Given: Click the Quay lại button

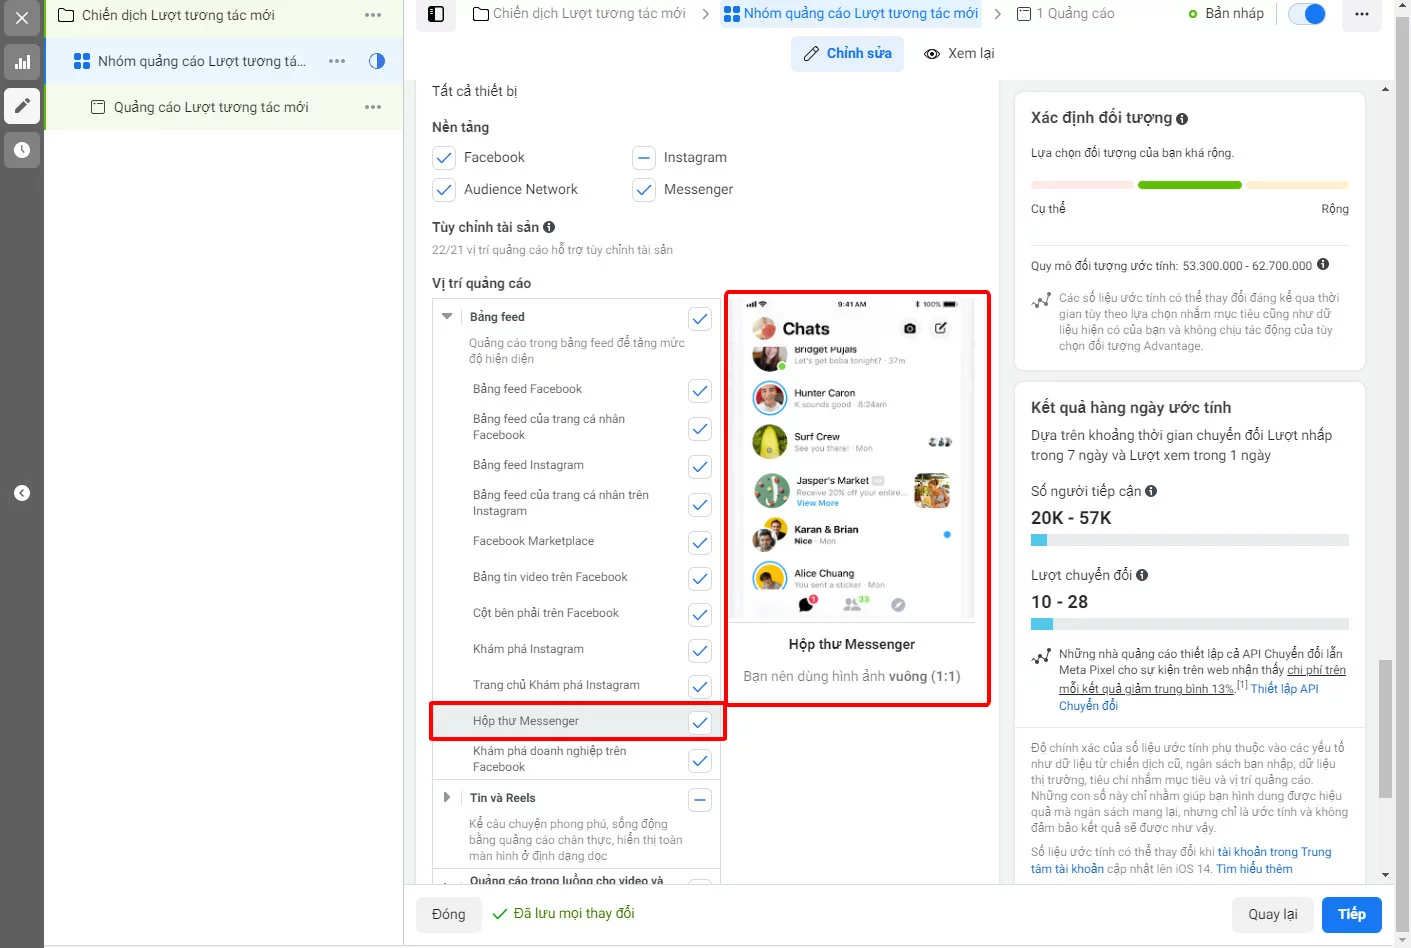Looking at the screenshot, I should (1273, 914).
